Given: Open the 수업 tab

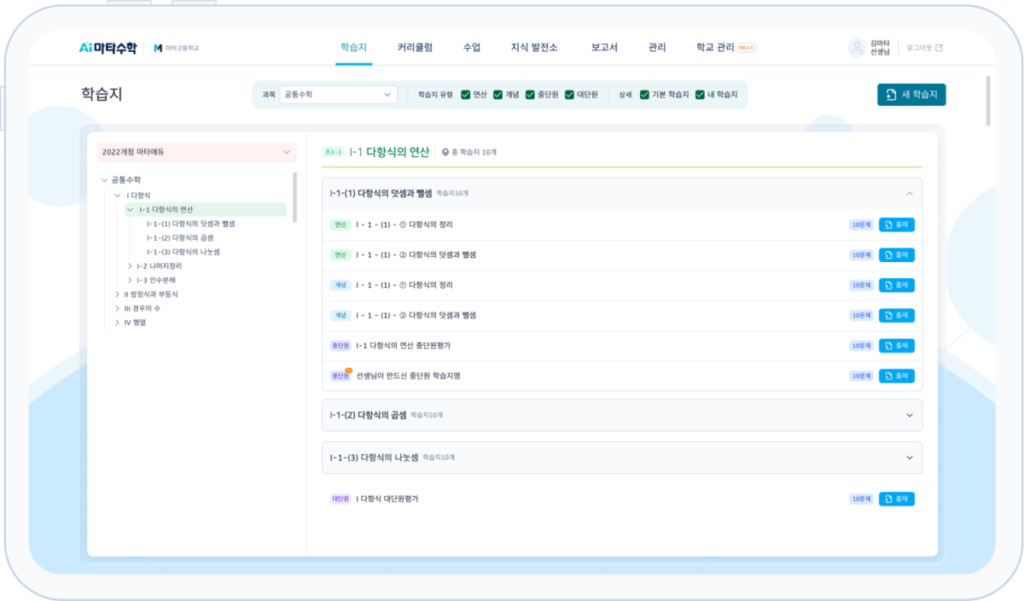Looking at the screenshot, I should [472, 48].
